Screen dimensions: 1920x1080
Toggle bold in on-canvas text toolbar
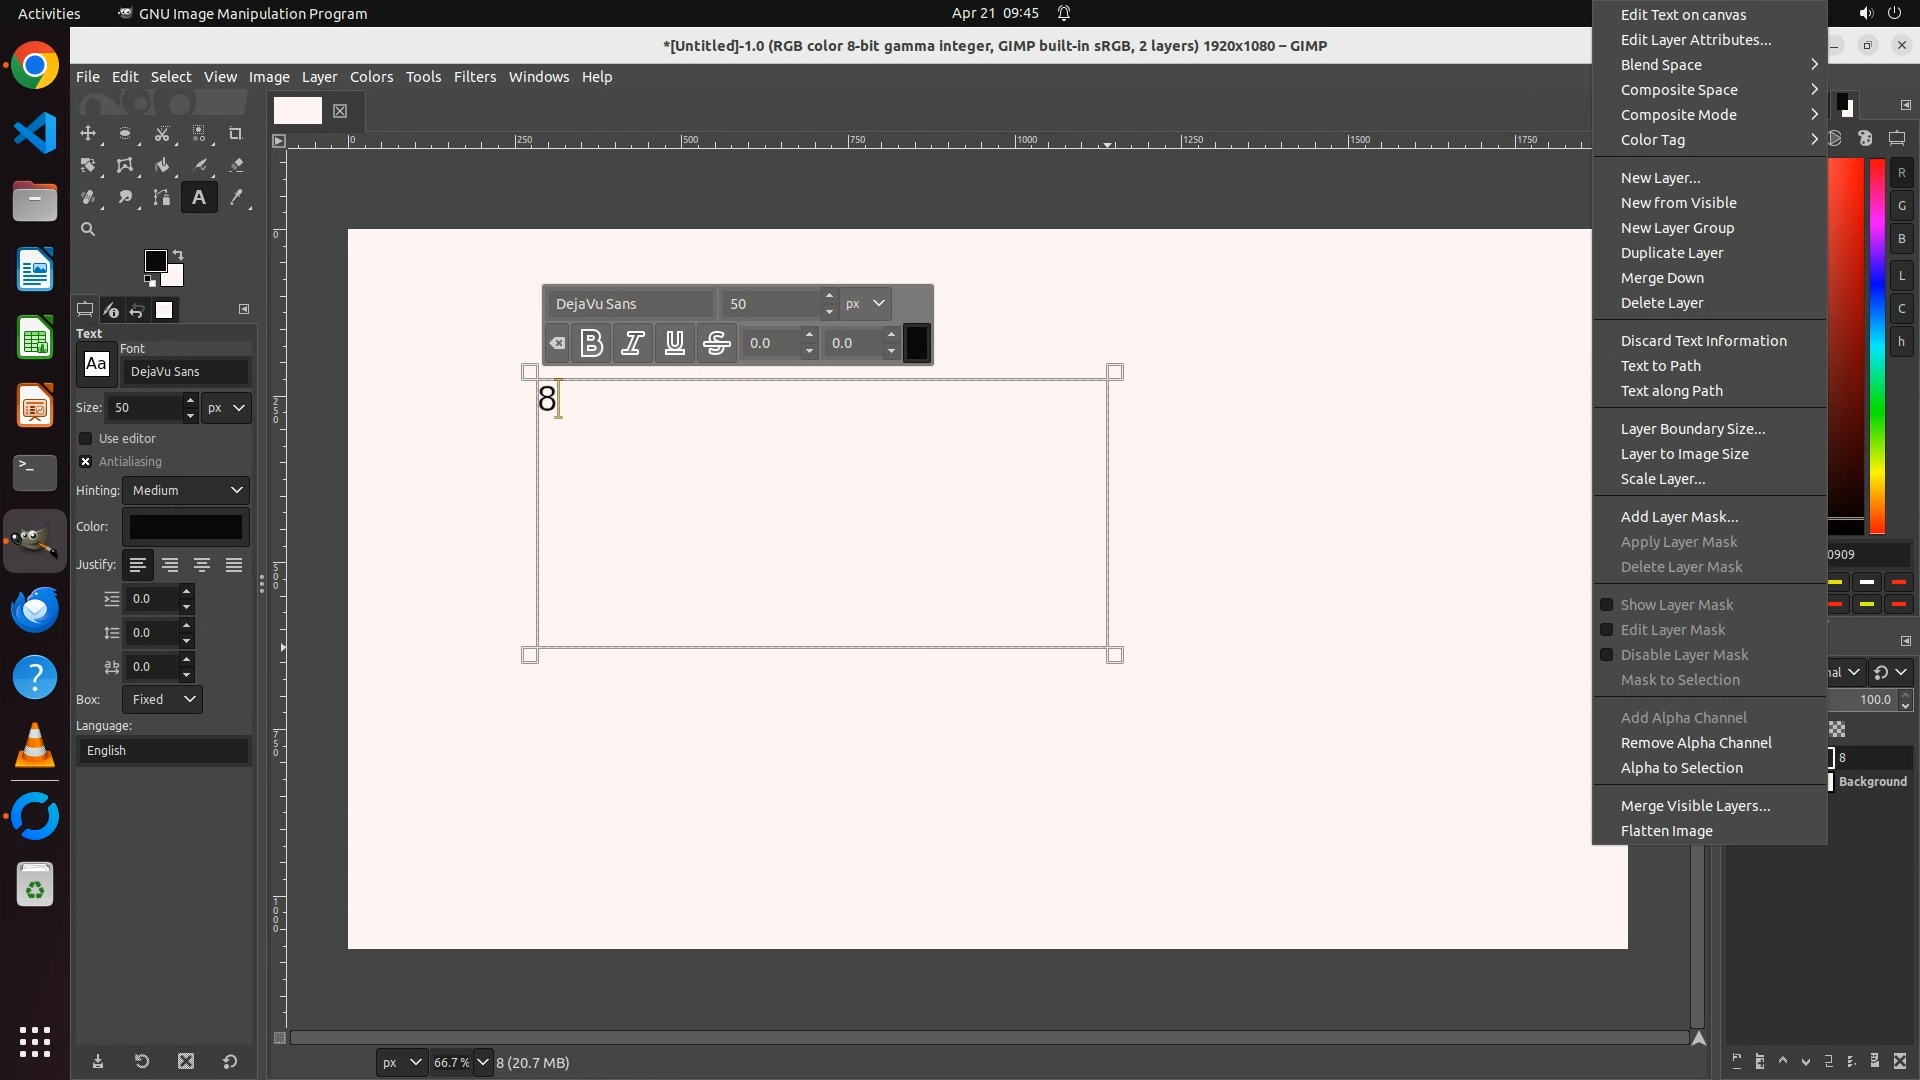[591, 343]
